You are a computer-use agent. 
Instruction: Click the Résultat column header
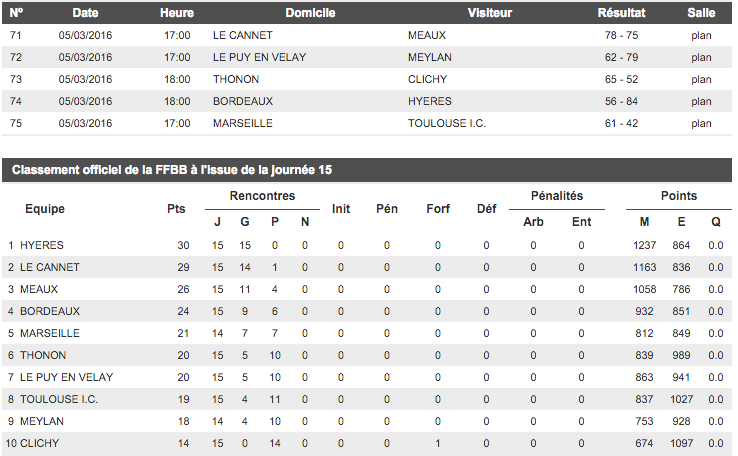[621, 13]
